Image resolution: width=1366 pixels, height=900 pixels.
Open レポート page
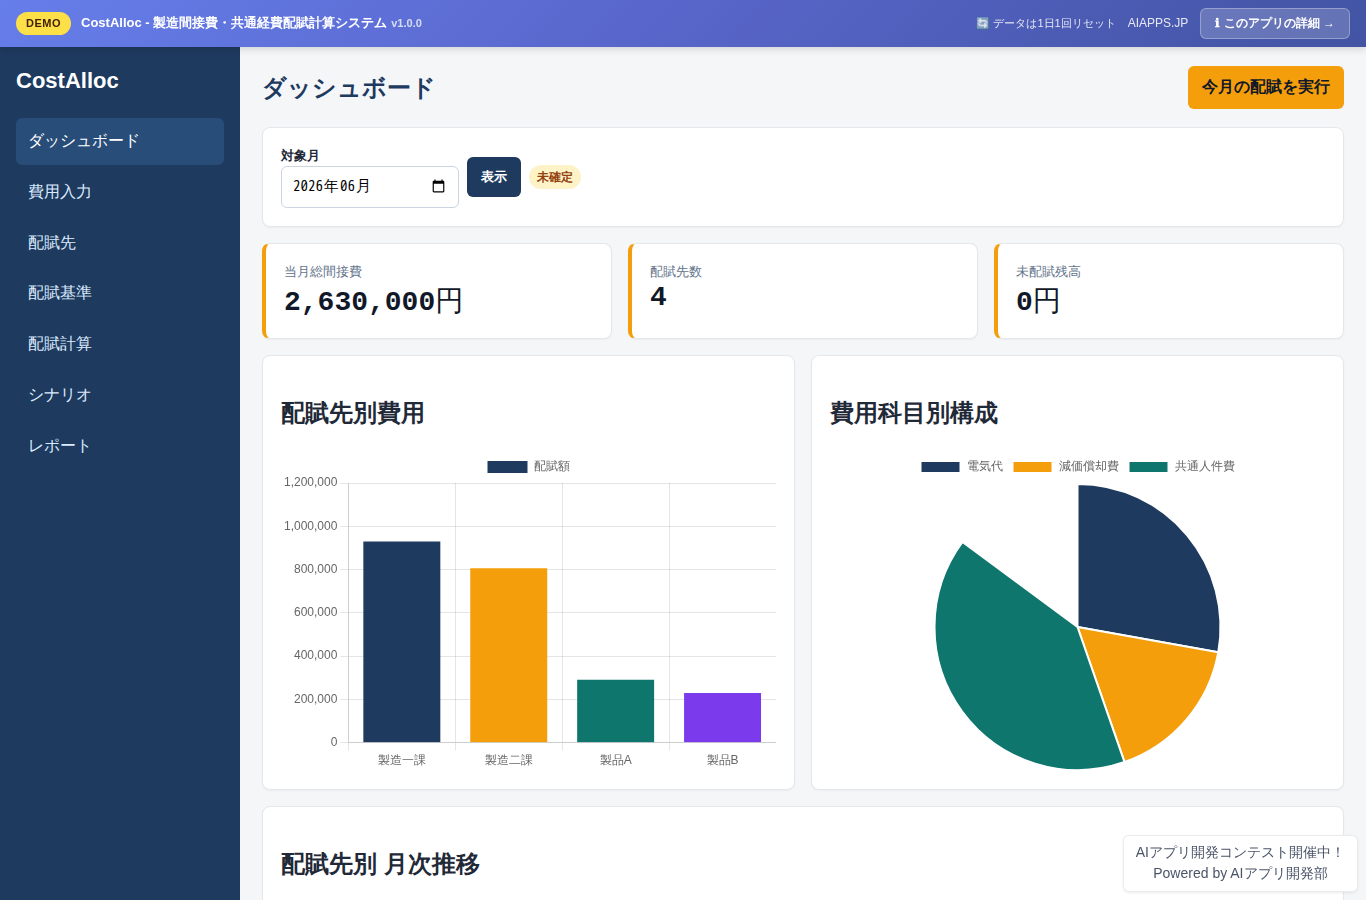(120, 446)
